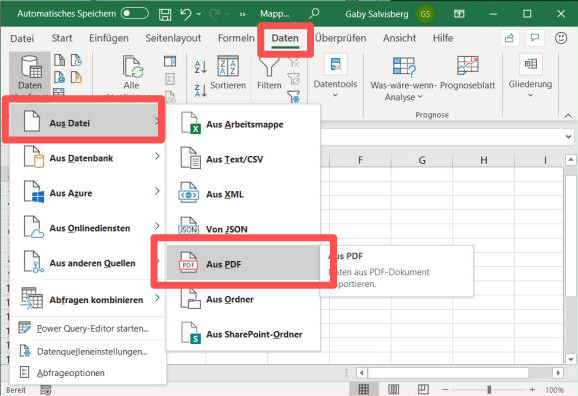Image resolution: width=578 pixels, height=396 pixels.
Task: Choose Aus SharePoint-Ordner
Action: click(243, 334)
